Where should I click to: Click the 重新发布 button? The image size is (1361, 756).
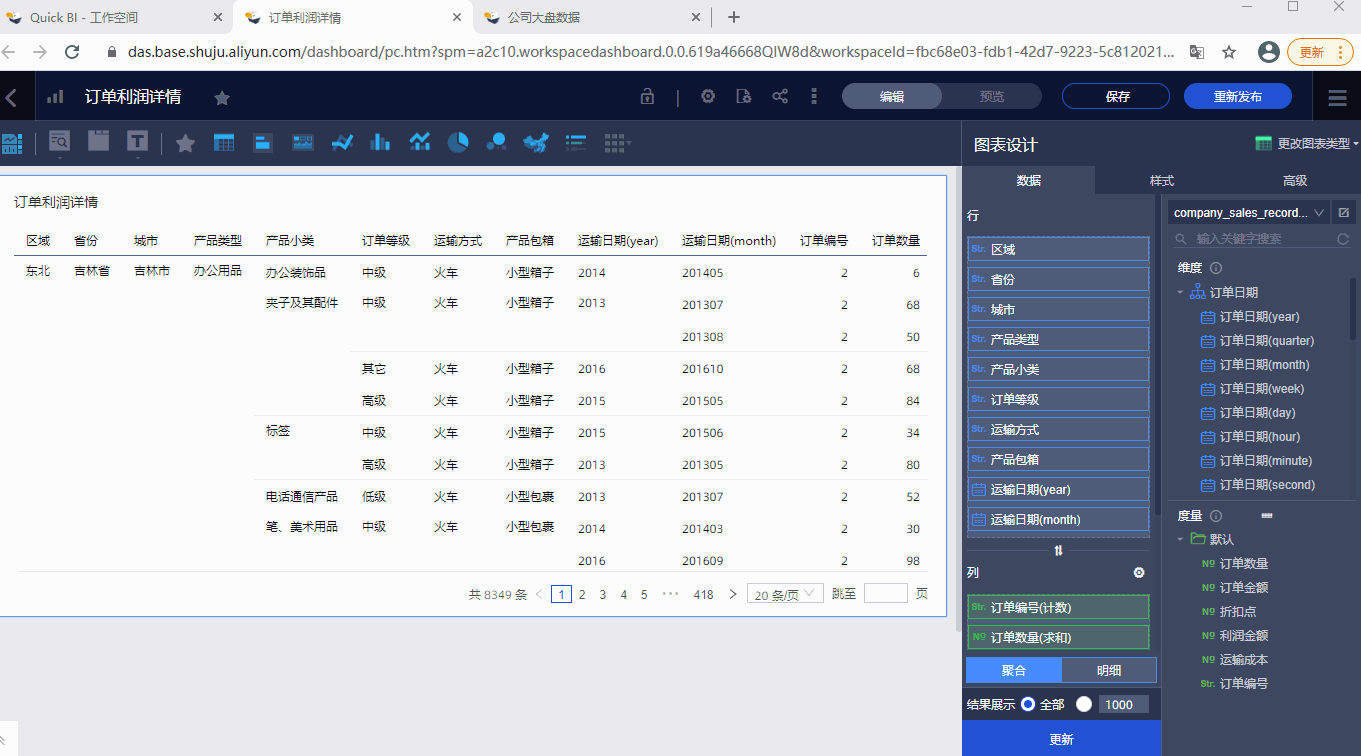(1237, 96)
